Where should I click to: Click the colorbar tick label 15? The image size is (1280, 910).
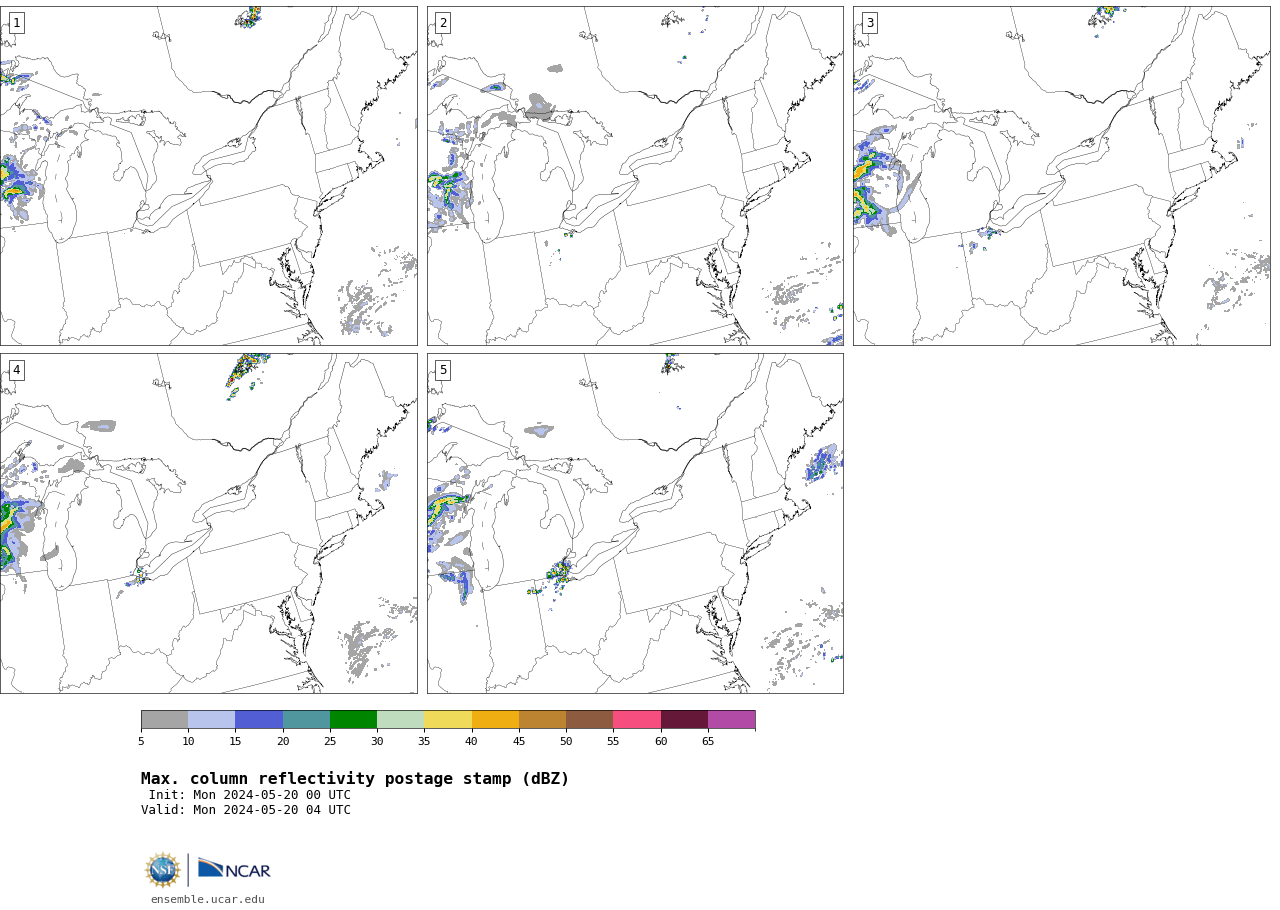235,741
